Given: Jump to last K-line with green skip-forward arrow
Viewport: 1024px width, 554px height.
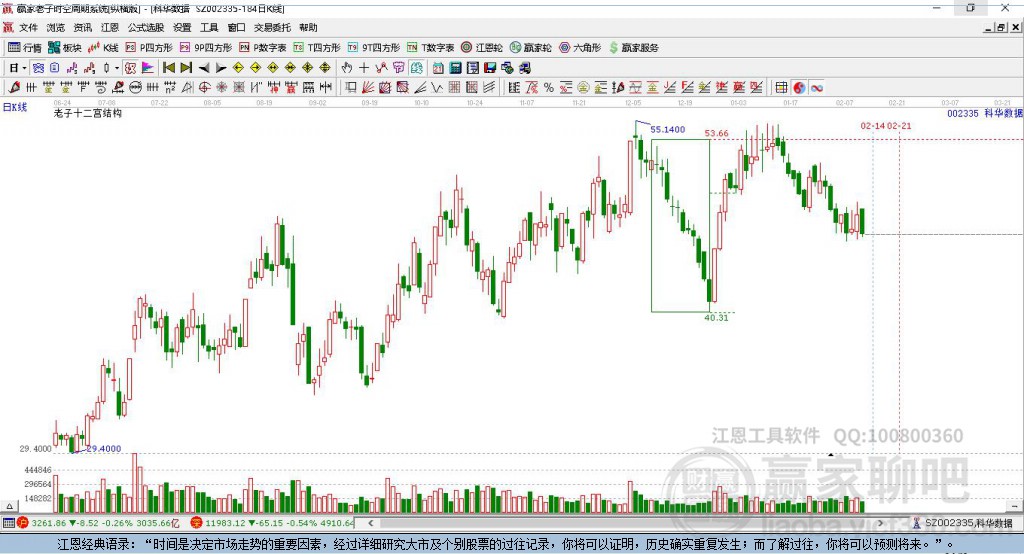Looking at the screenshot, I should 186,68.
